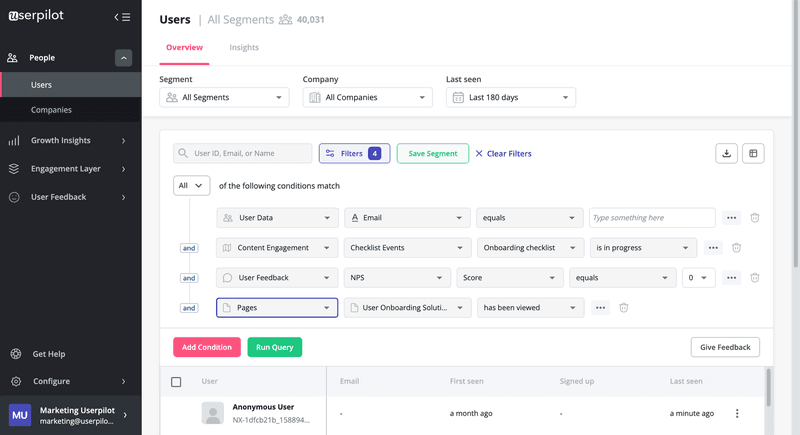Open Anonymous User row kebab menu
Viewport: 800px width, 435px height.
(x=737, y=414)
